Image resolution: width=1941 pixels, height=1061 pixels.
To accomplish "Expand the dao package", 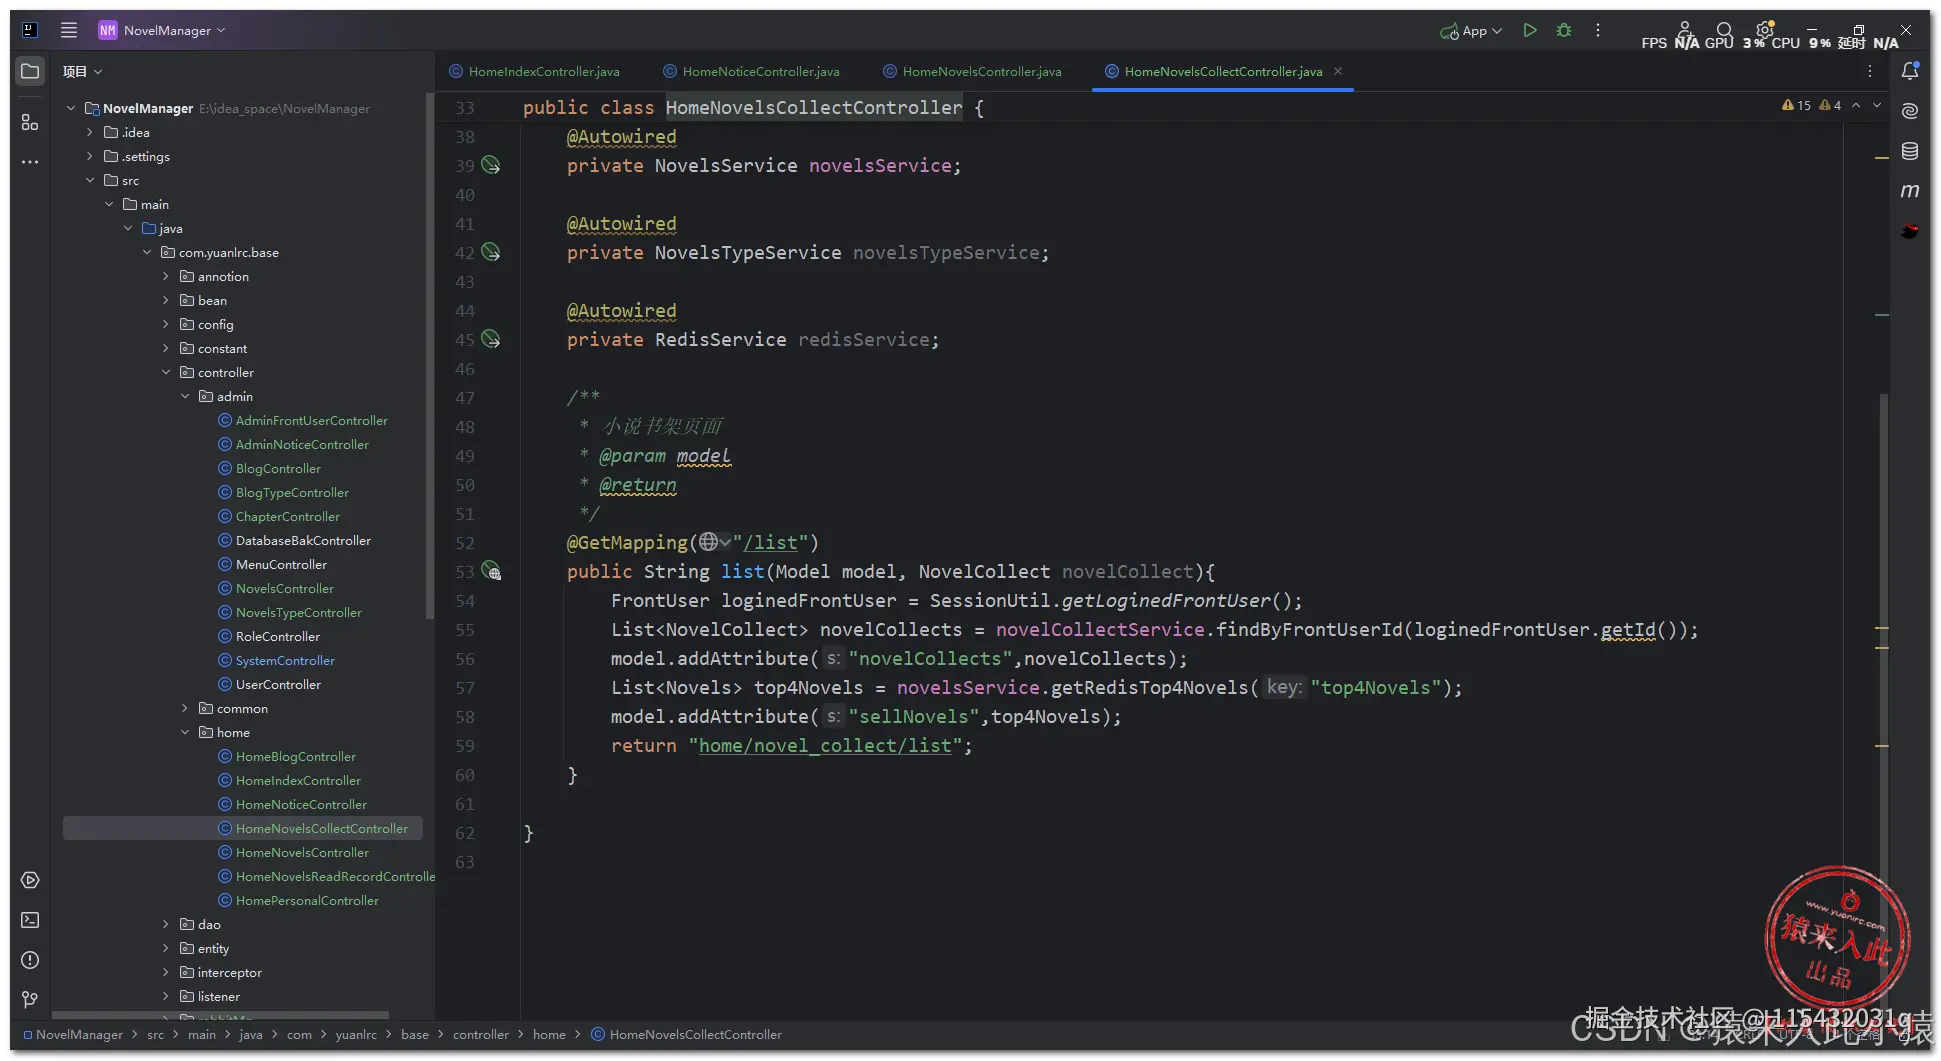I will [x=166, y=924].
